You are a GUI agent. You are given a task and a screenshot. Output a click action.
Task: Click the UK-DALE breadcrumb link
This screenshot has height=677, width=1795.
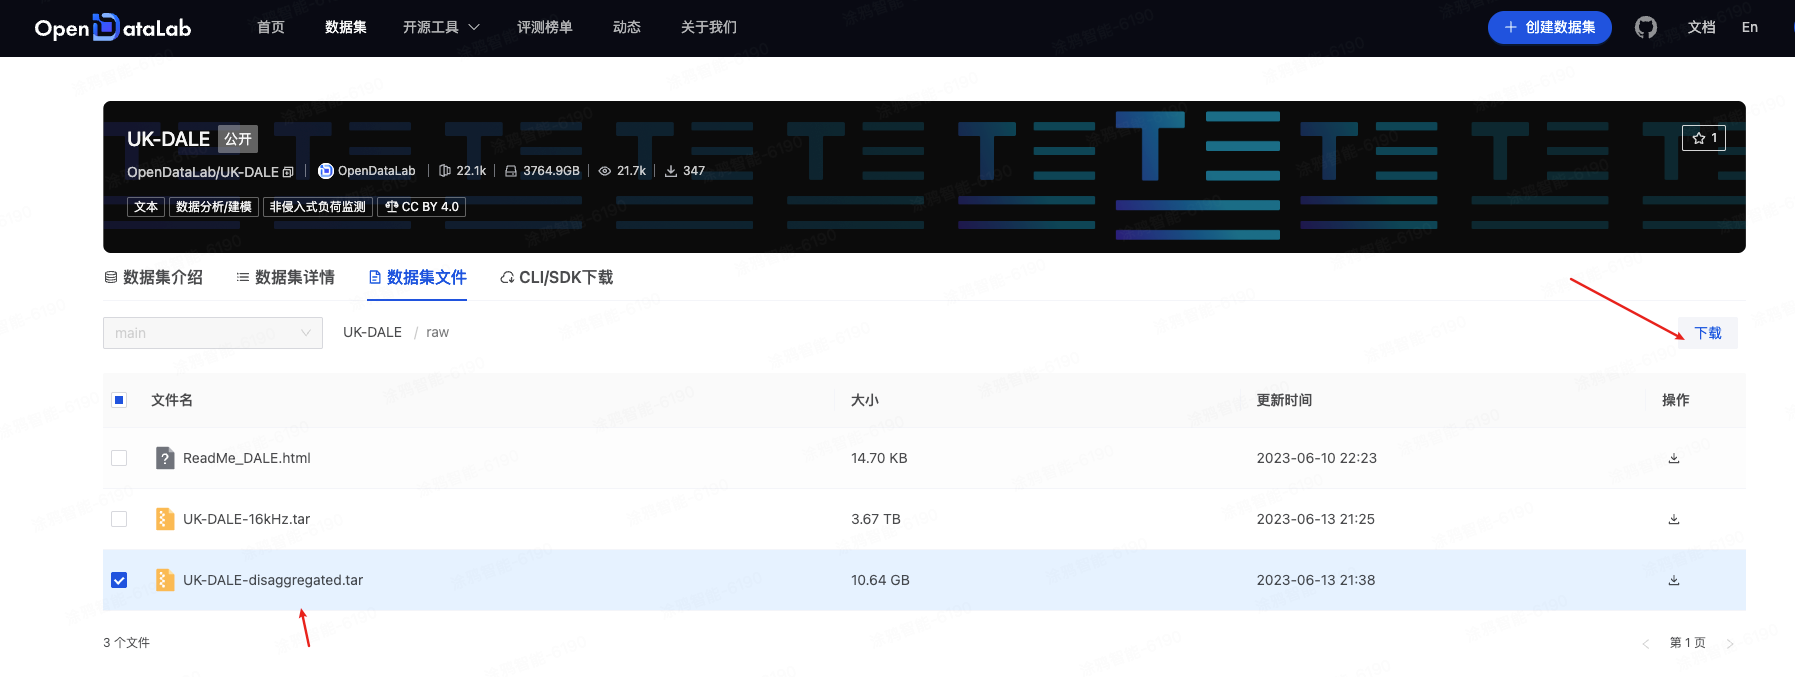(x=372, y=332)
